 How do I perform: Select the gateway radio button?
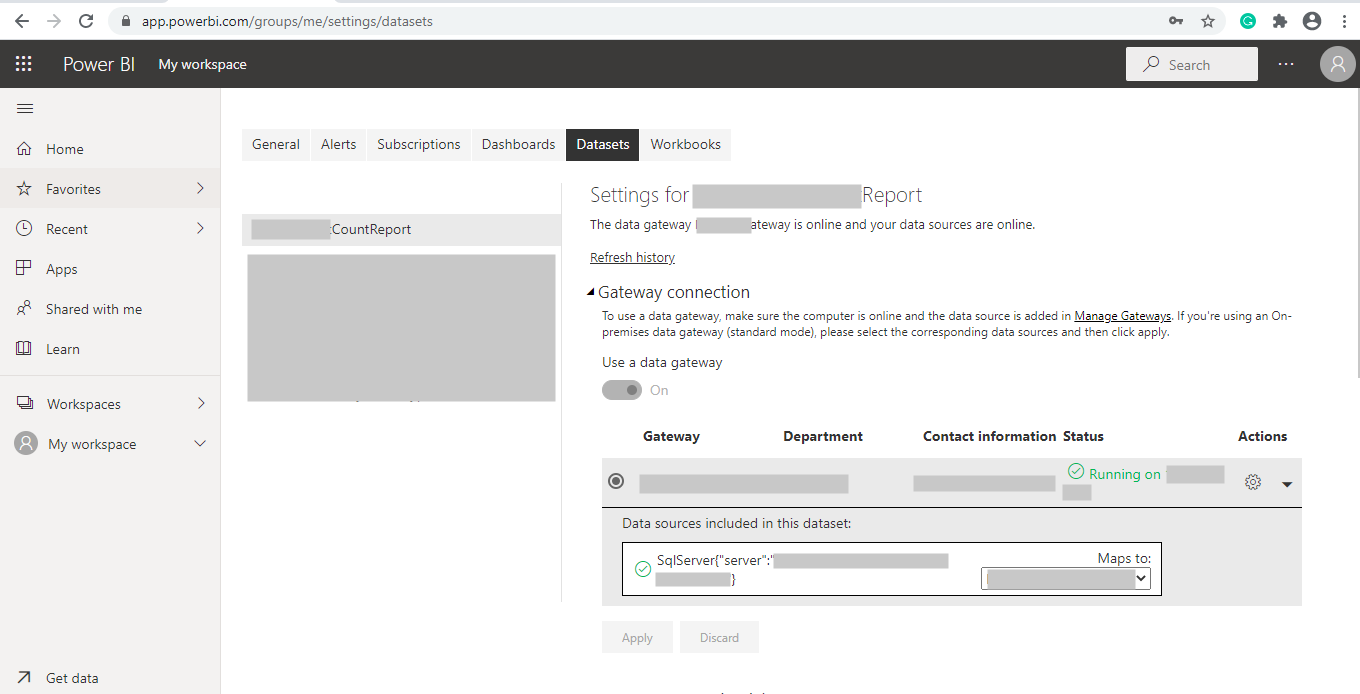pos(616,482)
